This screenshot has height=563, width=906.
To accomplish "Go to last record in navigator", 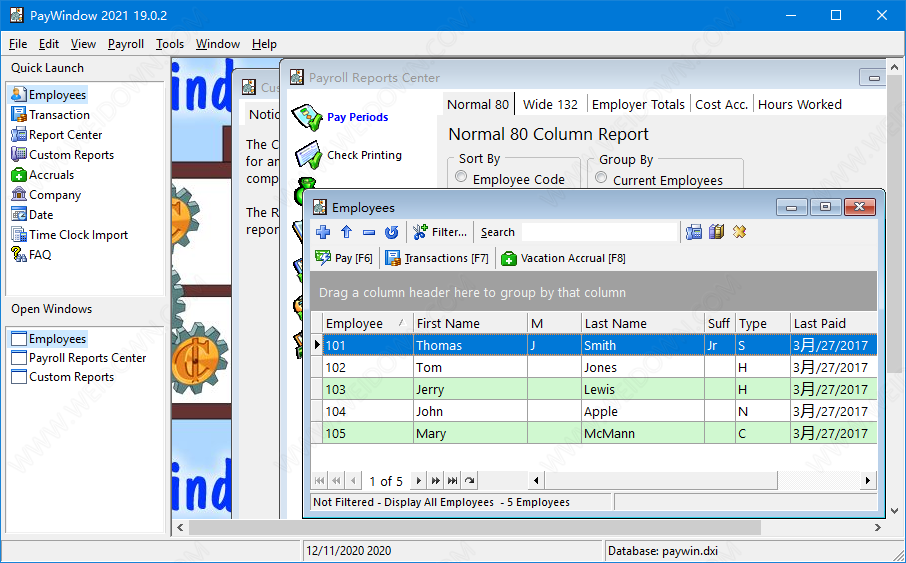I will pyautogui.click(x=452, y=480).
